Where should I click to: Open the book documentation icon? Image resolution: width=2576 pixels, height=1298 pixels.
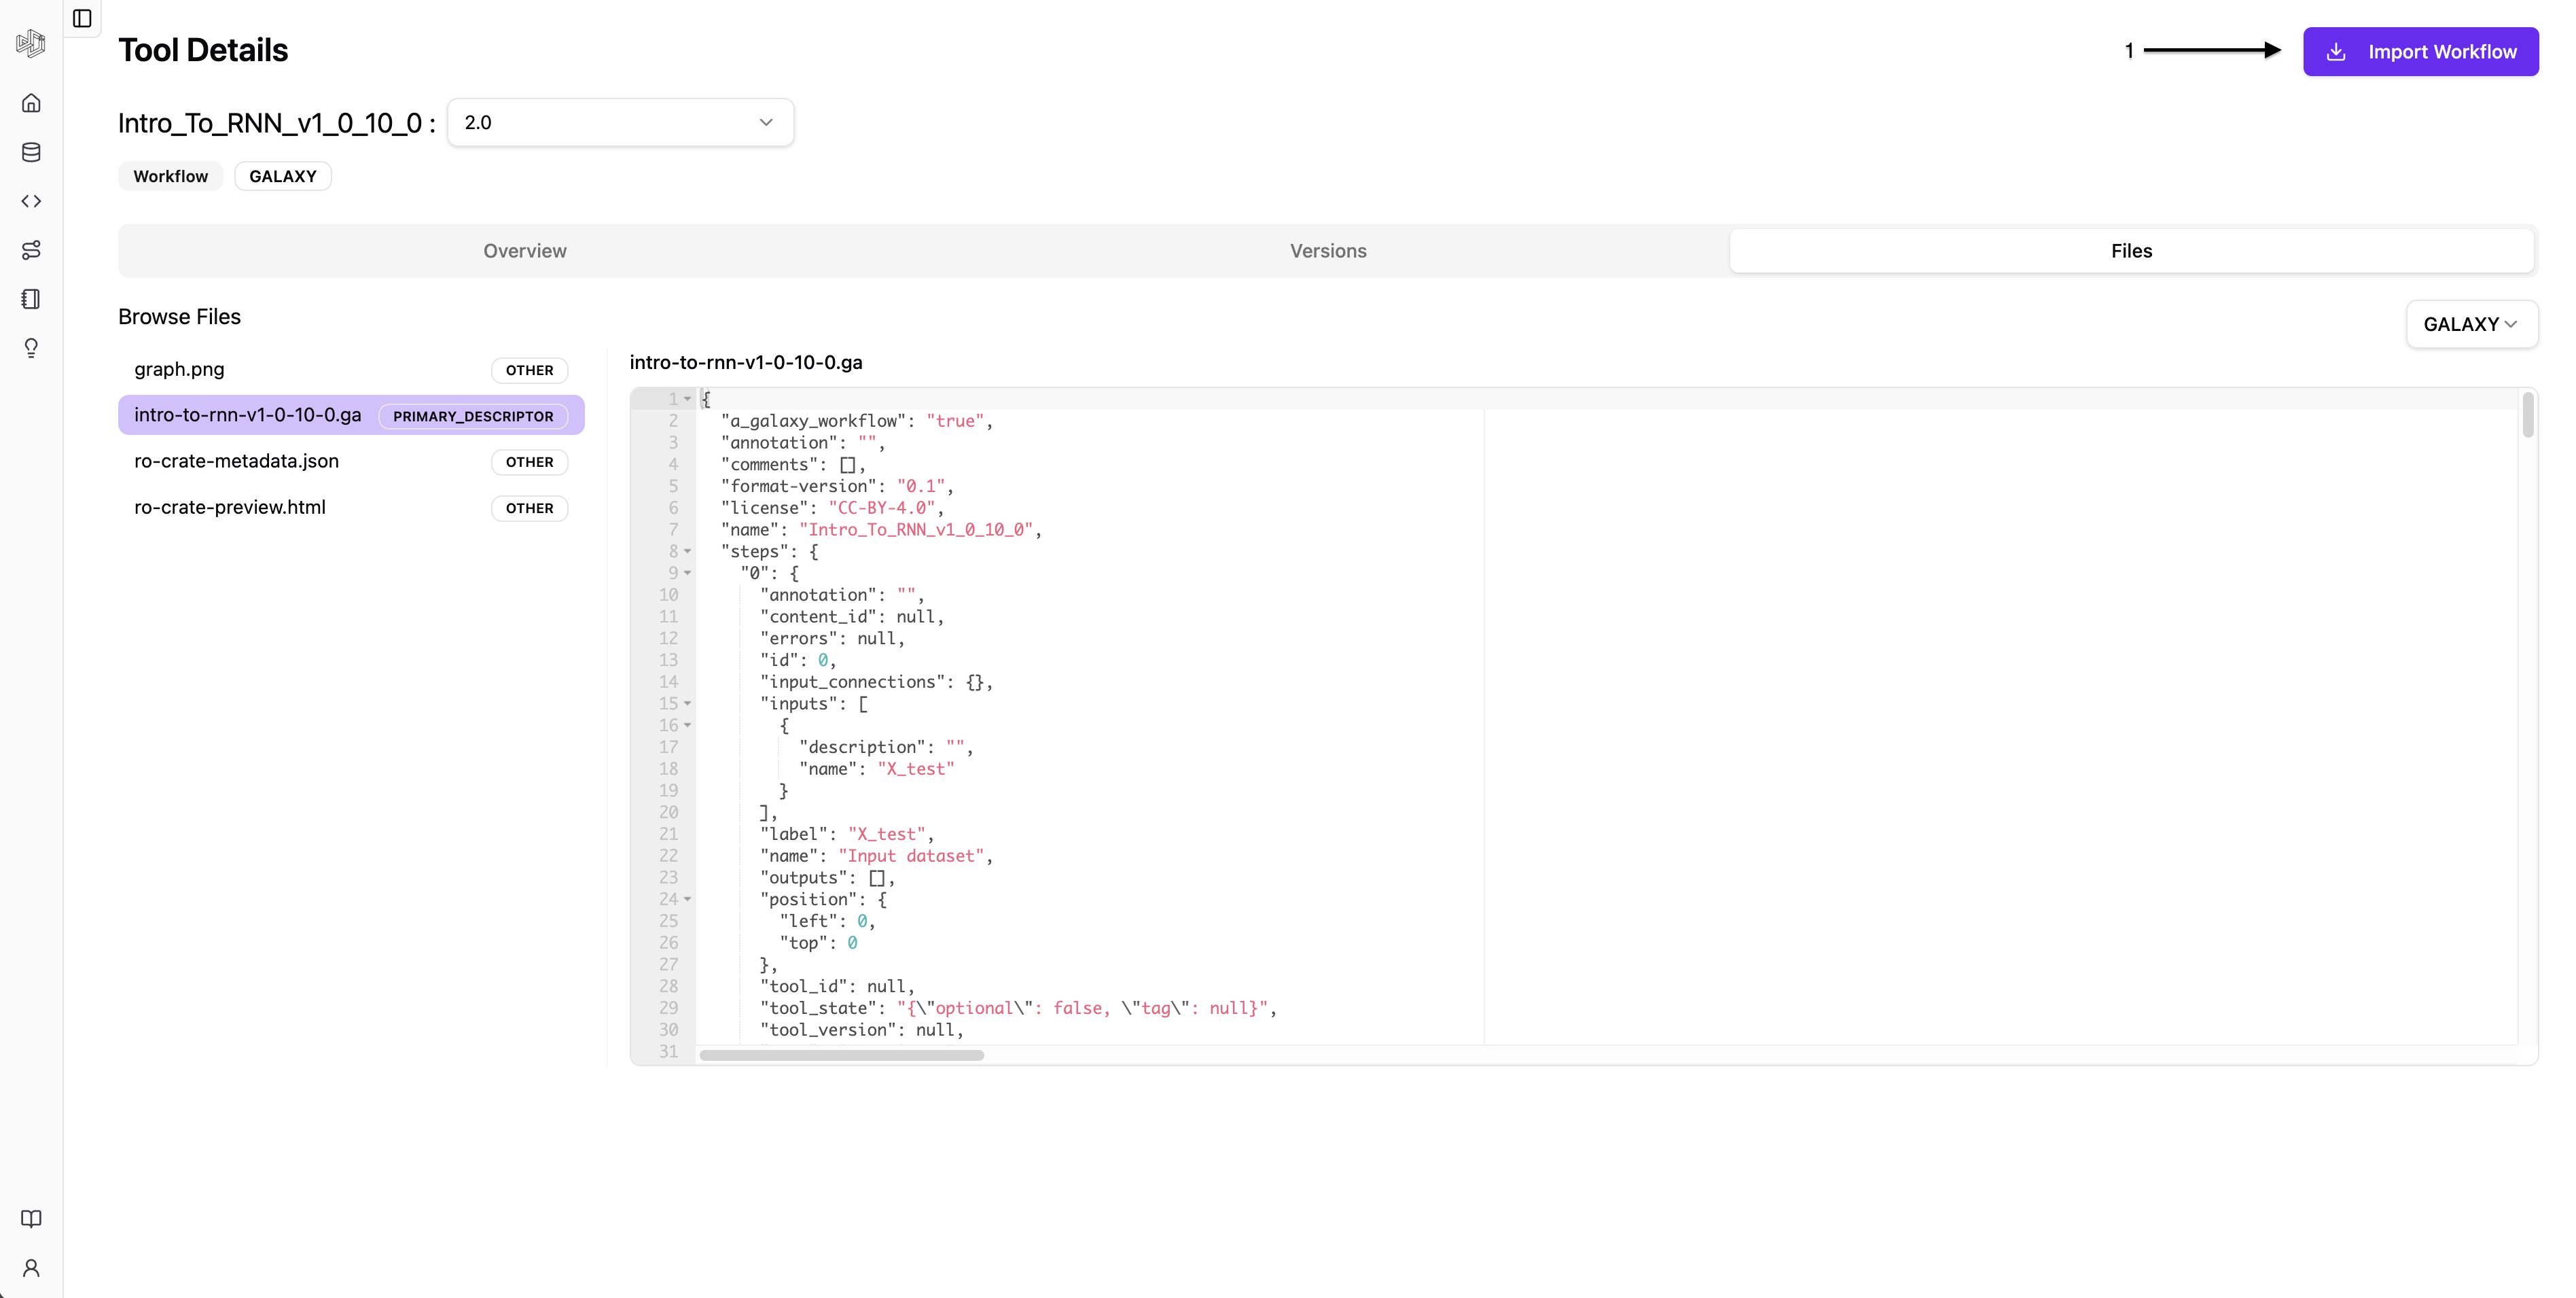tap(31, 1218)
